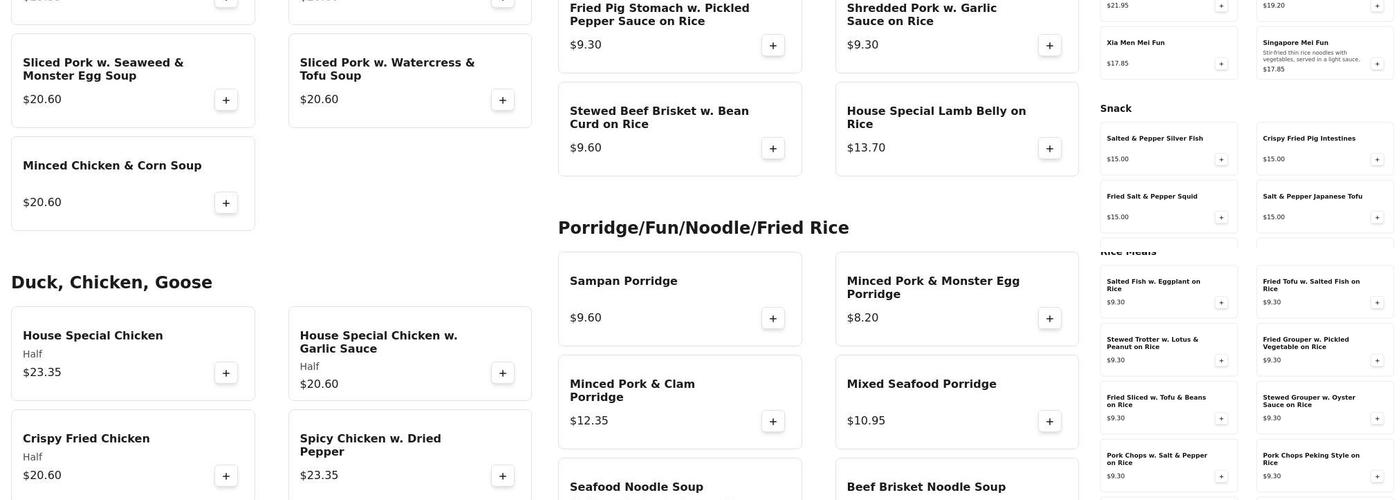Screen dimensions: 1400x500
Task: Add Salted & Pepper Silver Fish snack
Action: 1221,160
